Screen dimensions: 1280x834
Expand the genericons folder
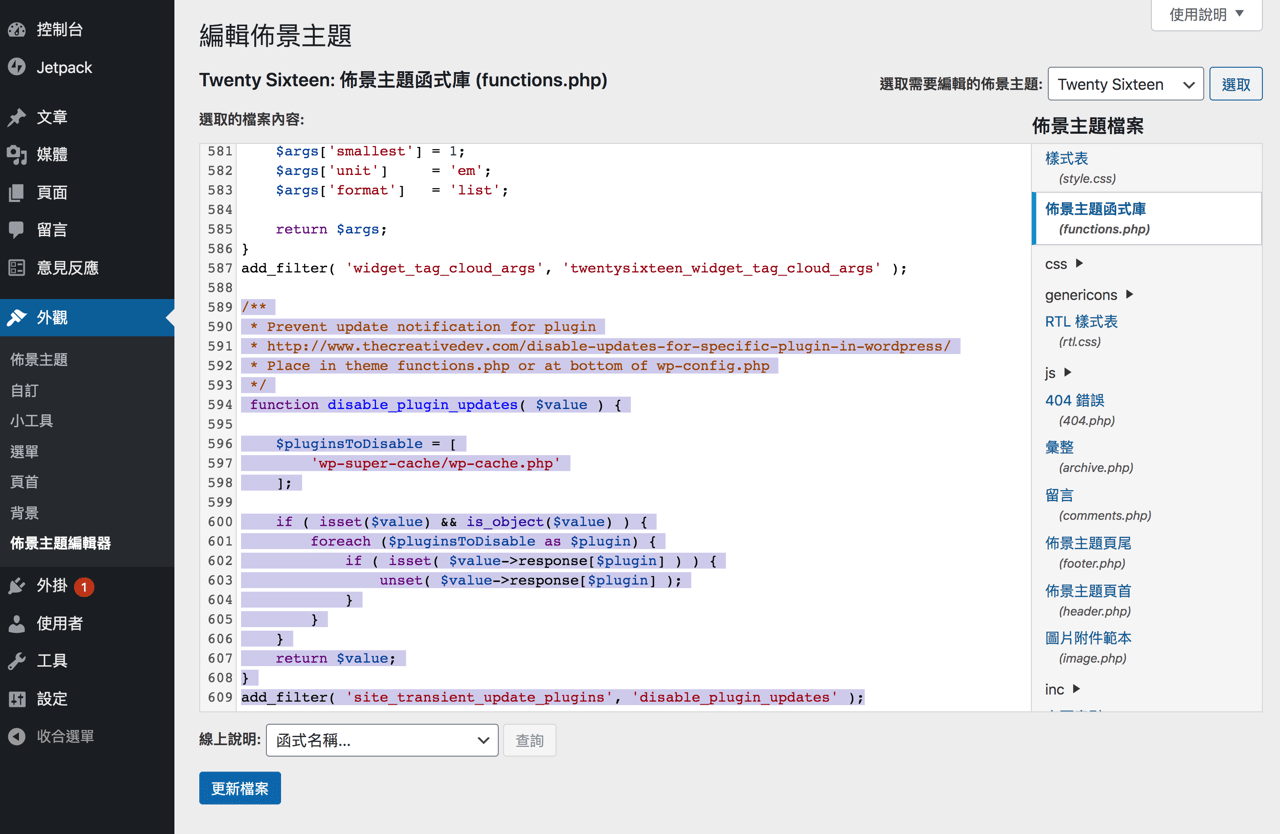[1089, 295]
